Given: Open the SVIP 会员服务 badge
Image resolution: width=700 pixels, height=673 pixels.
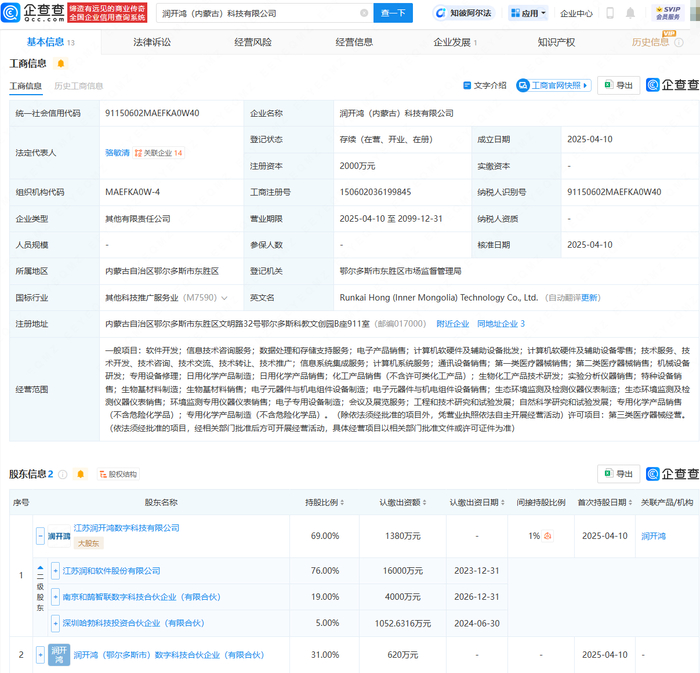Looking at the screenshot, I should [668, 13].
